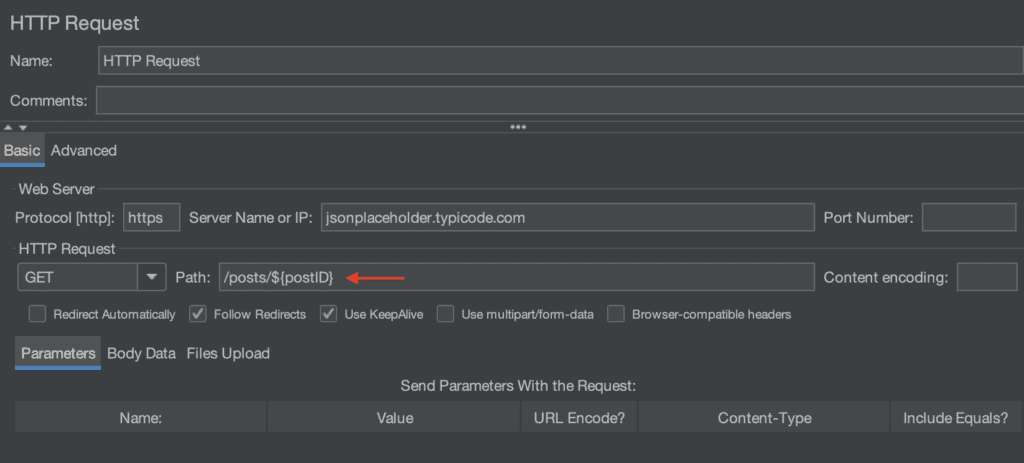Open the HTTP method dropdown arrow
Viewport: 1024px width, 463px height.
(x=152, y=278)
